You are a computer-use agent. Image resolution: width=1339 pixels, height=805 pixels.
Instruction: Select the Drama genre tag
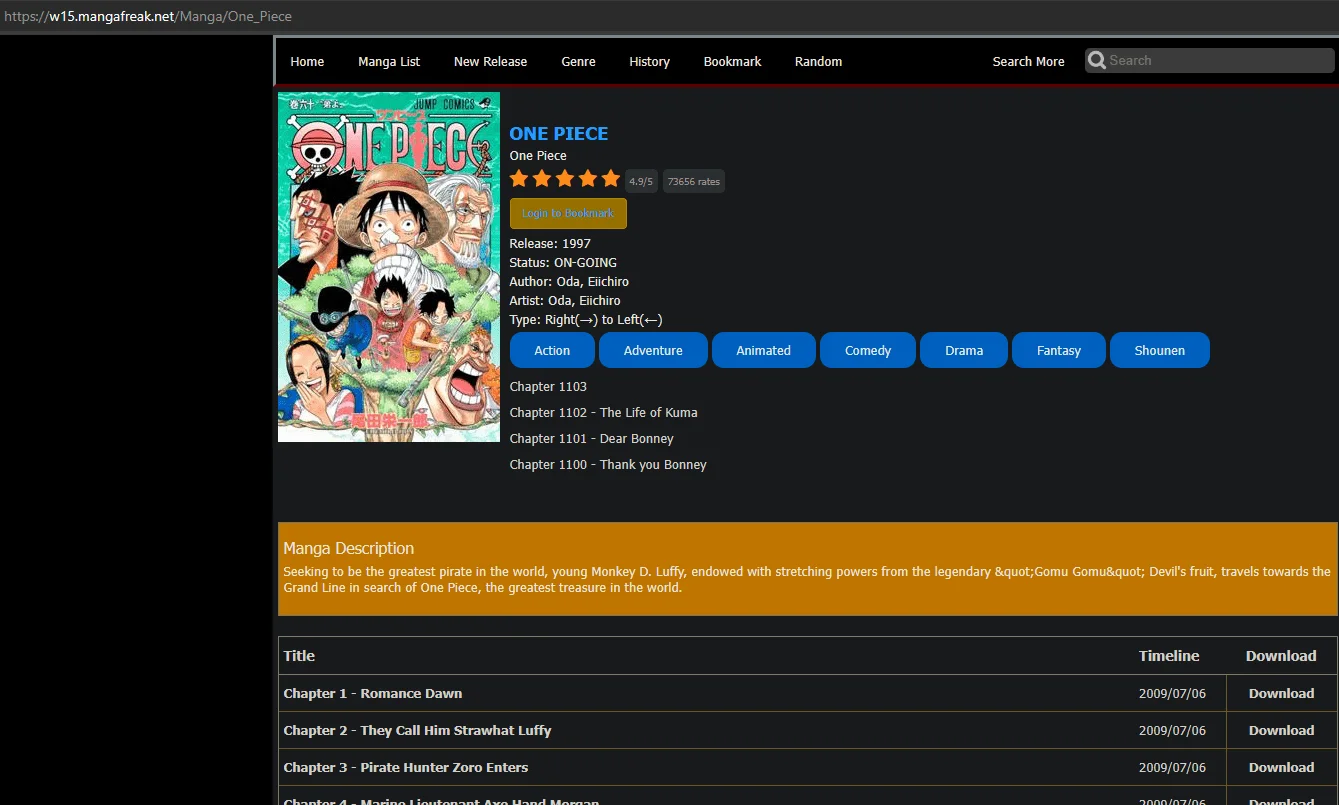click(x=964, y=350)
